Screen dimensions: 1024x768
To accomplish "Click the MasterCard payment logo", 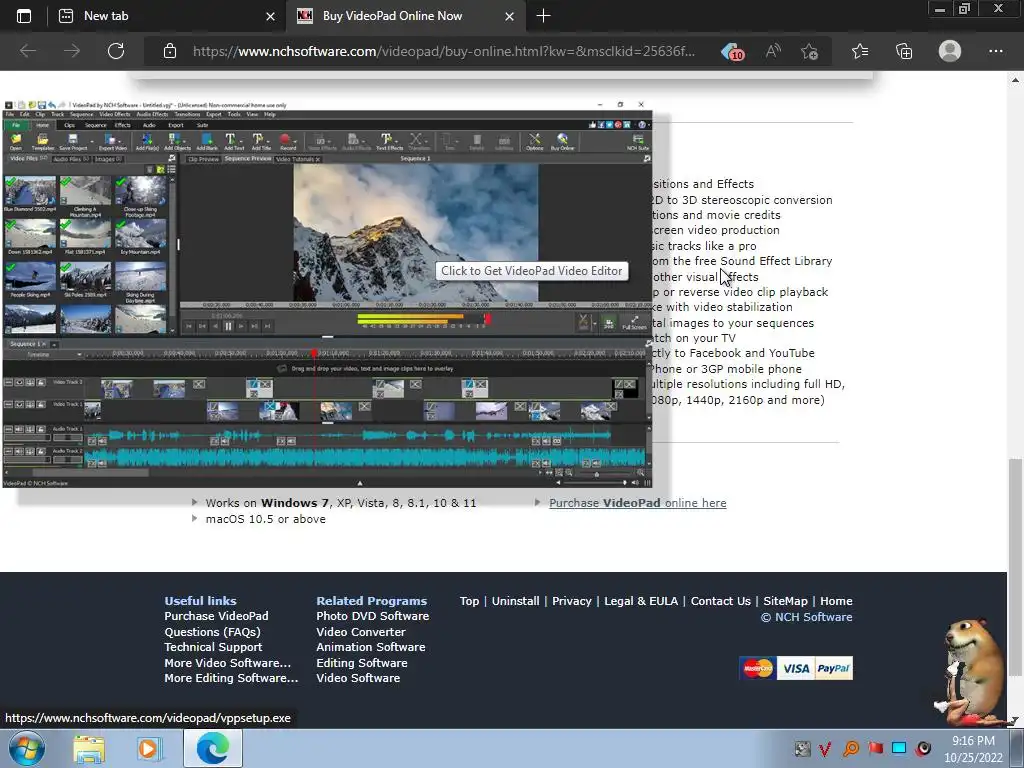I will click(758, 668).
